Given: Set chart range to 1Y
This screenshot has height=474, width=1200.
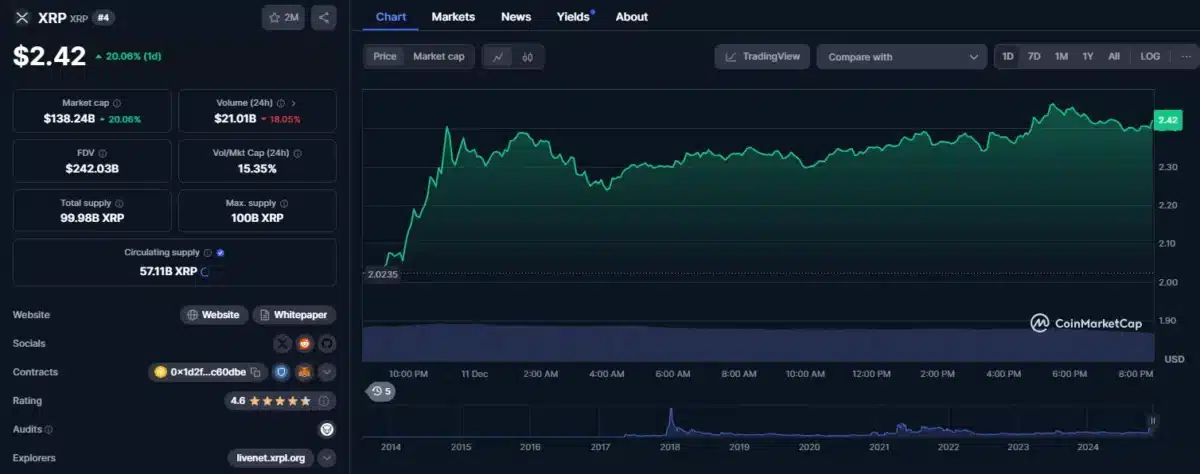Looking at the screenshot, I should (1088, 57).
